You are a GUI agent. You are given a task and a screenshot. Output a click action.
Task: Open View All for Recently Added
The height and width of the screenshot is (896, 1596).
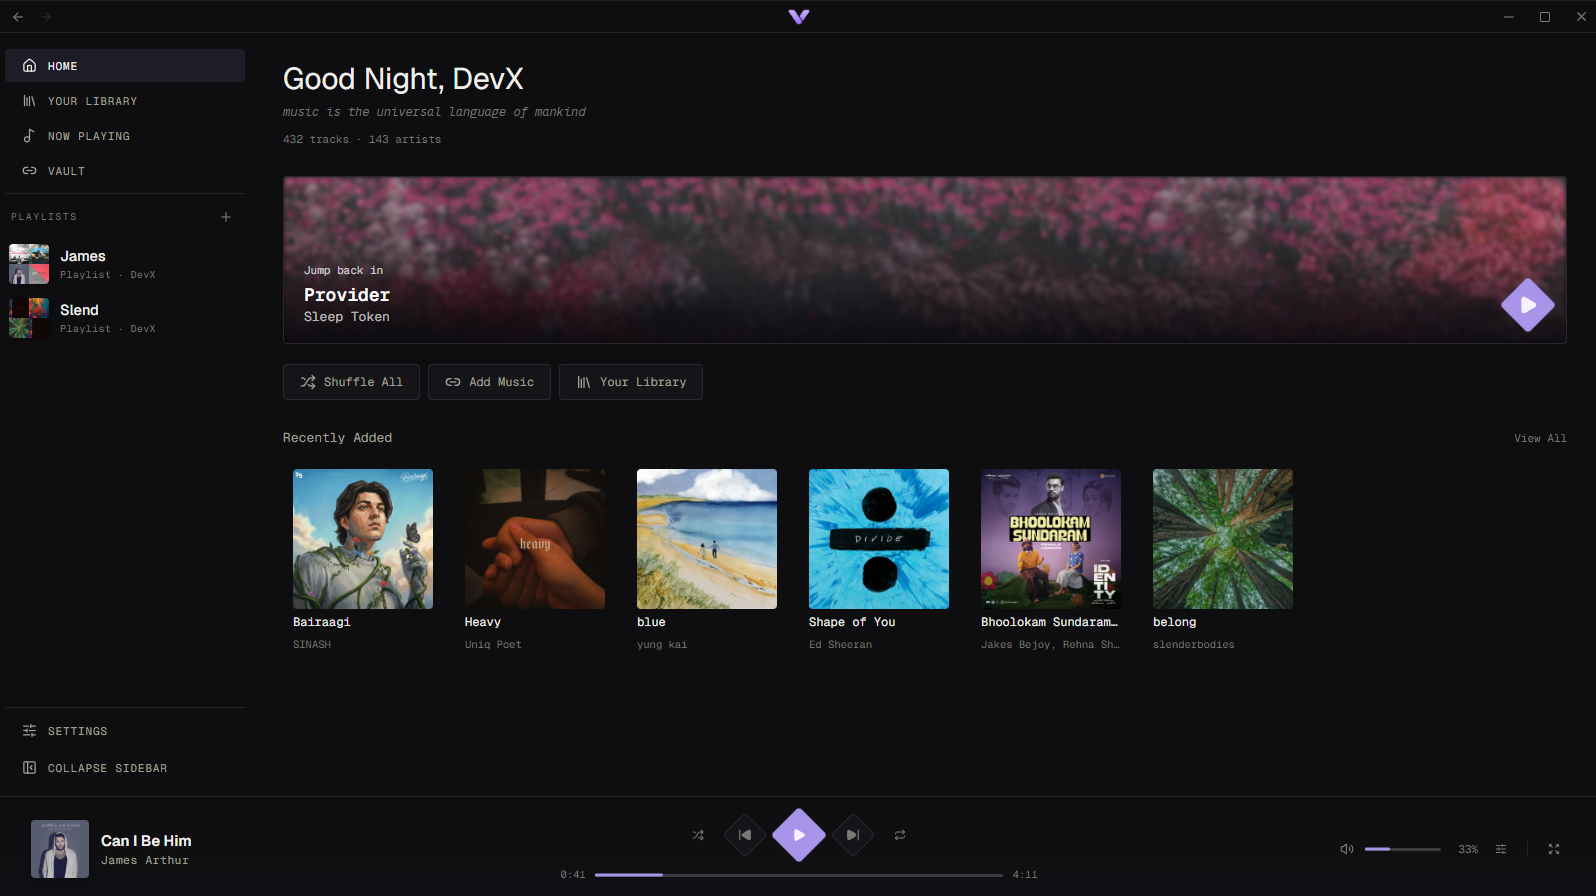(1540, 438)
